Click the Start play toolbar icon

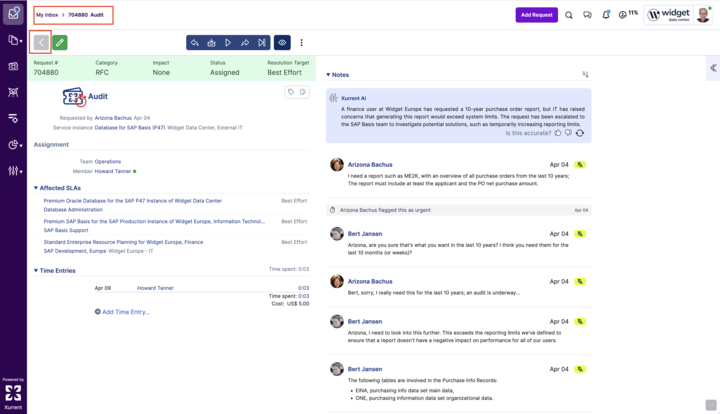tap(228, 43)
